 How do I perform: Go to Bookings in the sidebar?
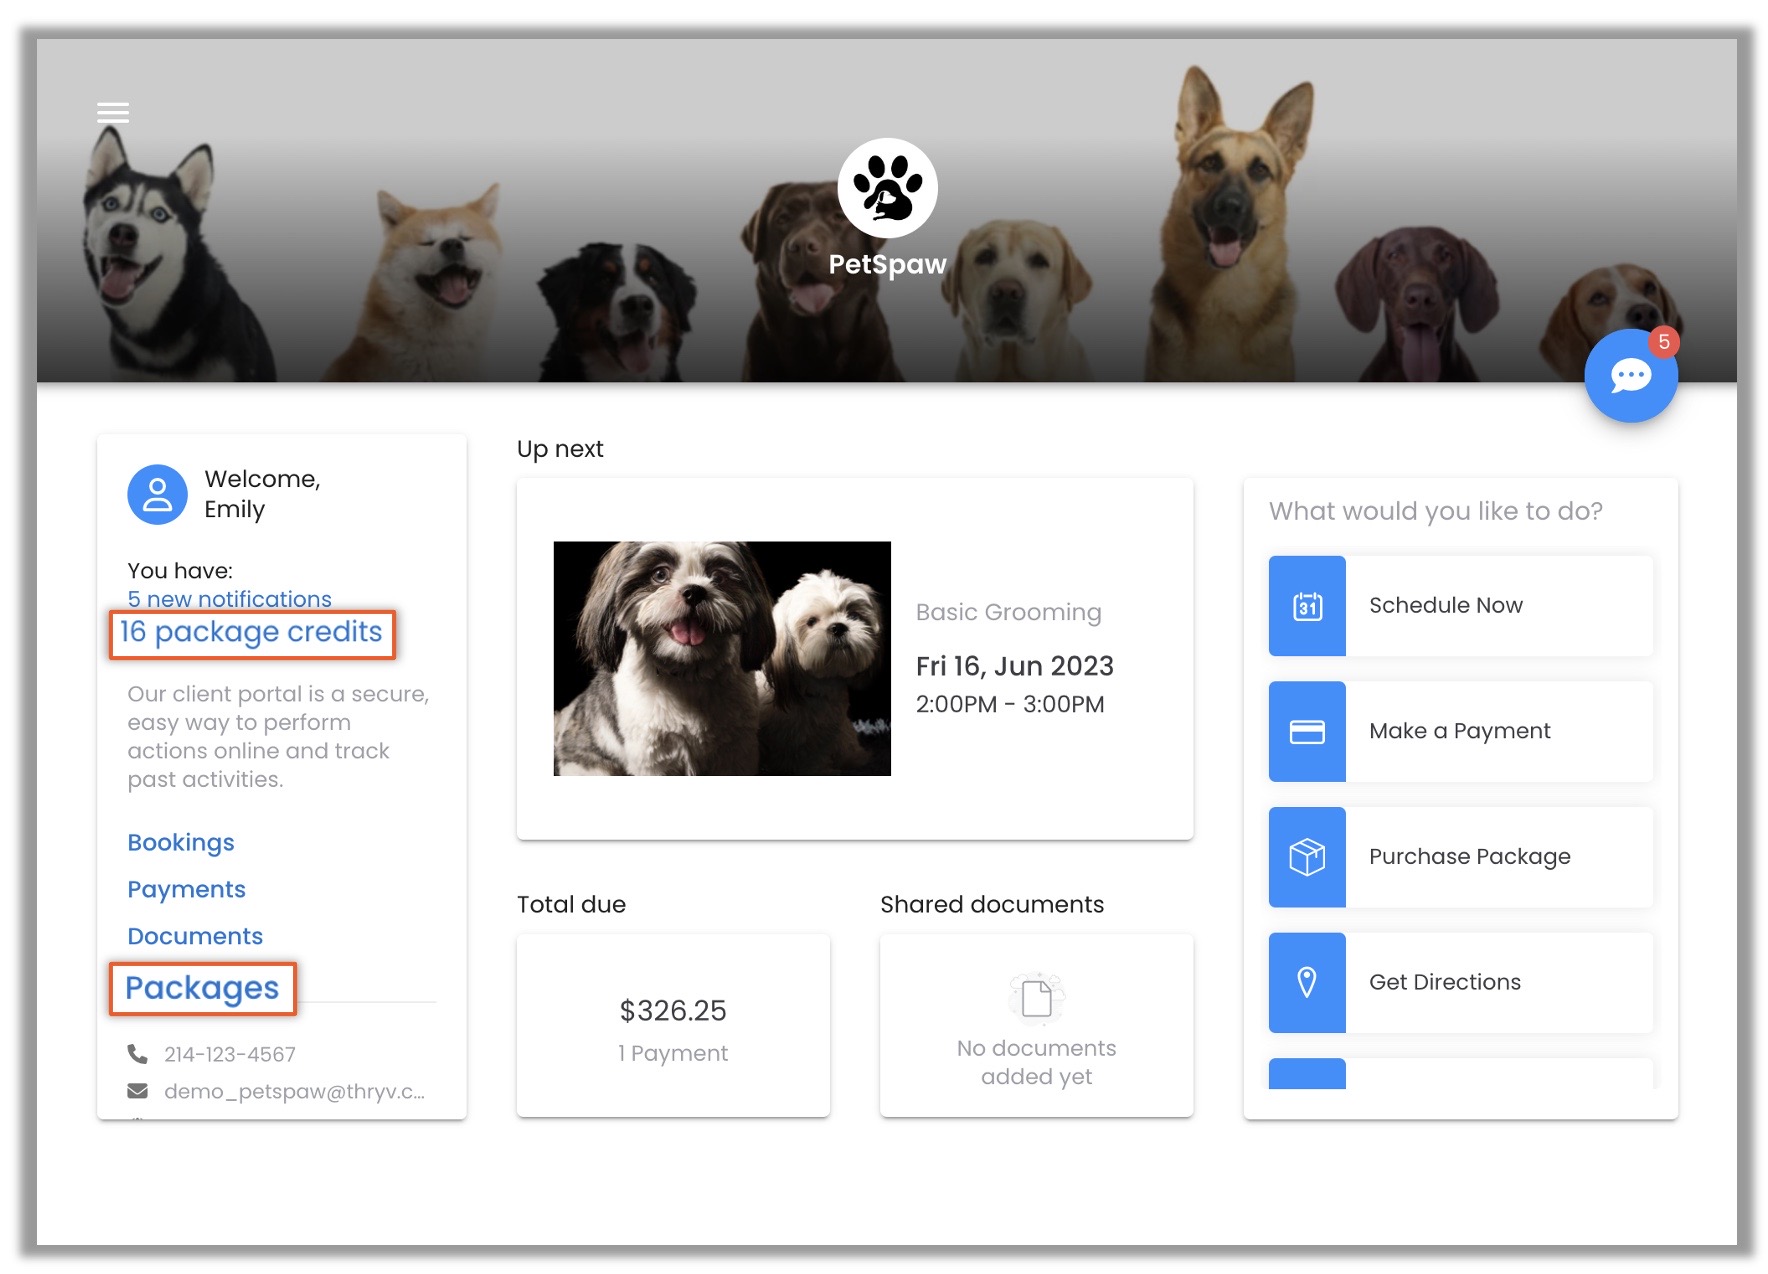coord(181,843)
